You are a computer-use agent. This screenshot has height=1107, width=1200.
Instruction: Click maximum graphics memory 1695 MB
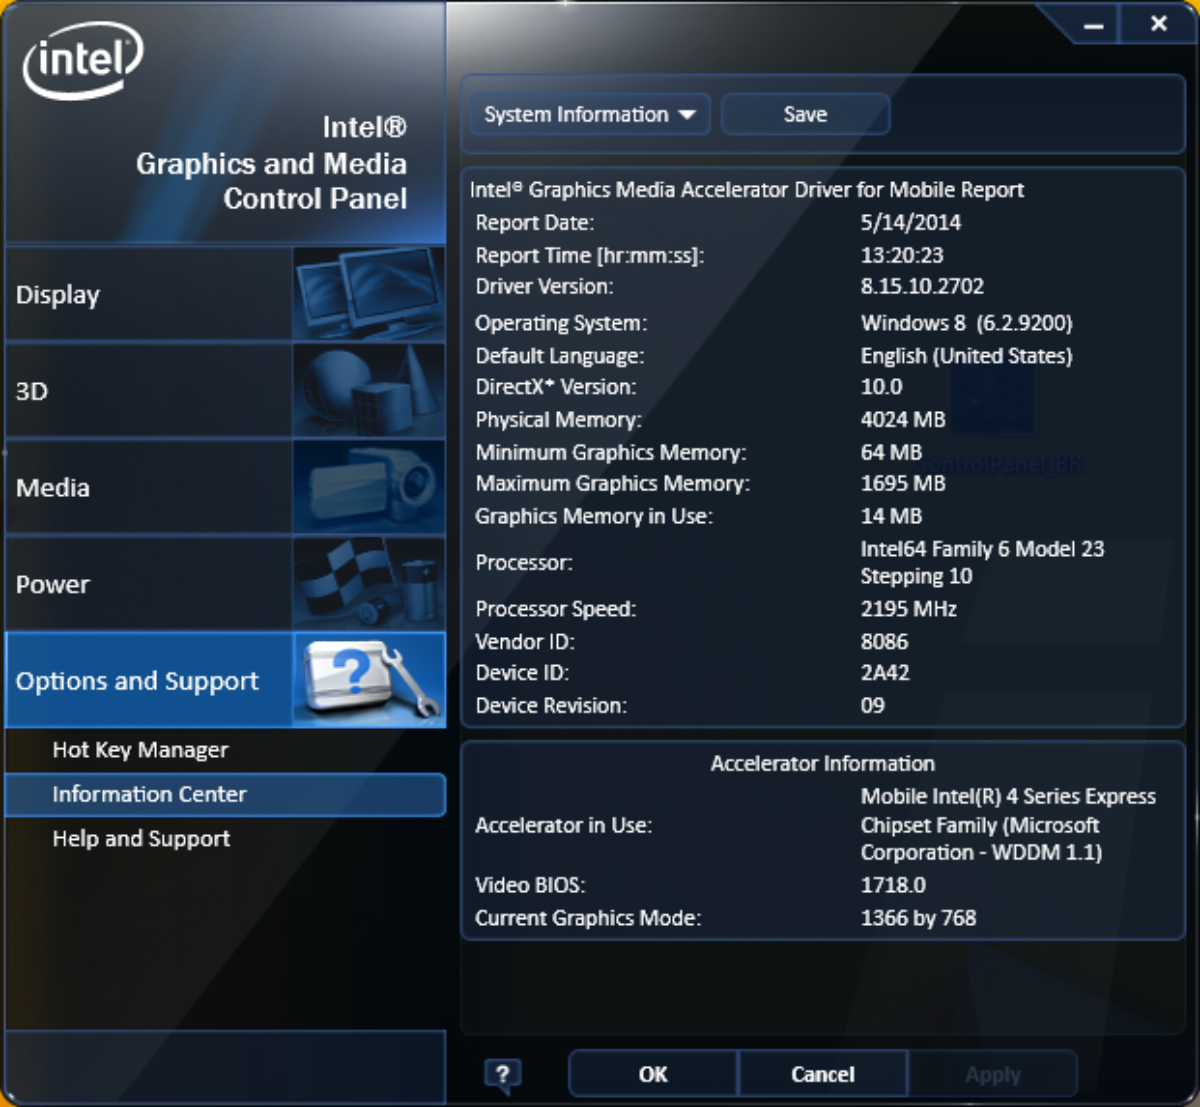click(903, 484)
